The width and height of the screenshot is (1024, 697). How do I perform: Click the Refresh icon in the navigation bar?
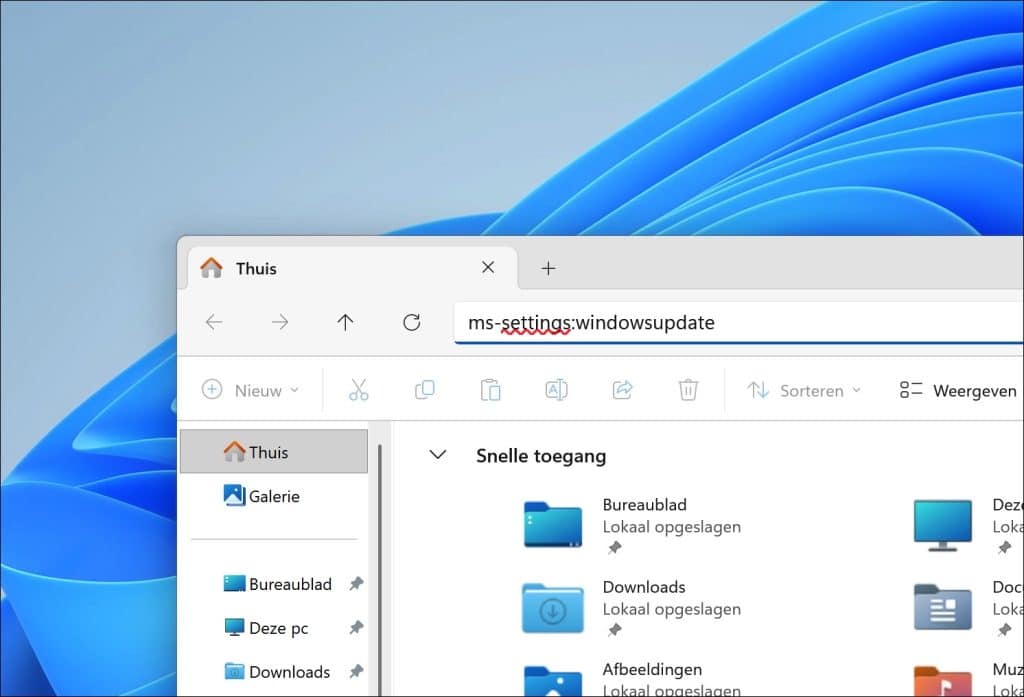[x=411, y=322]
